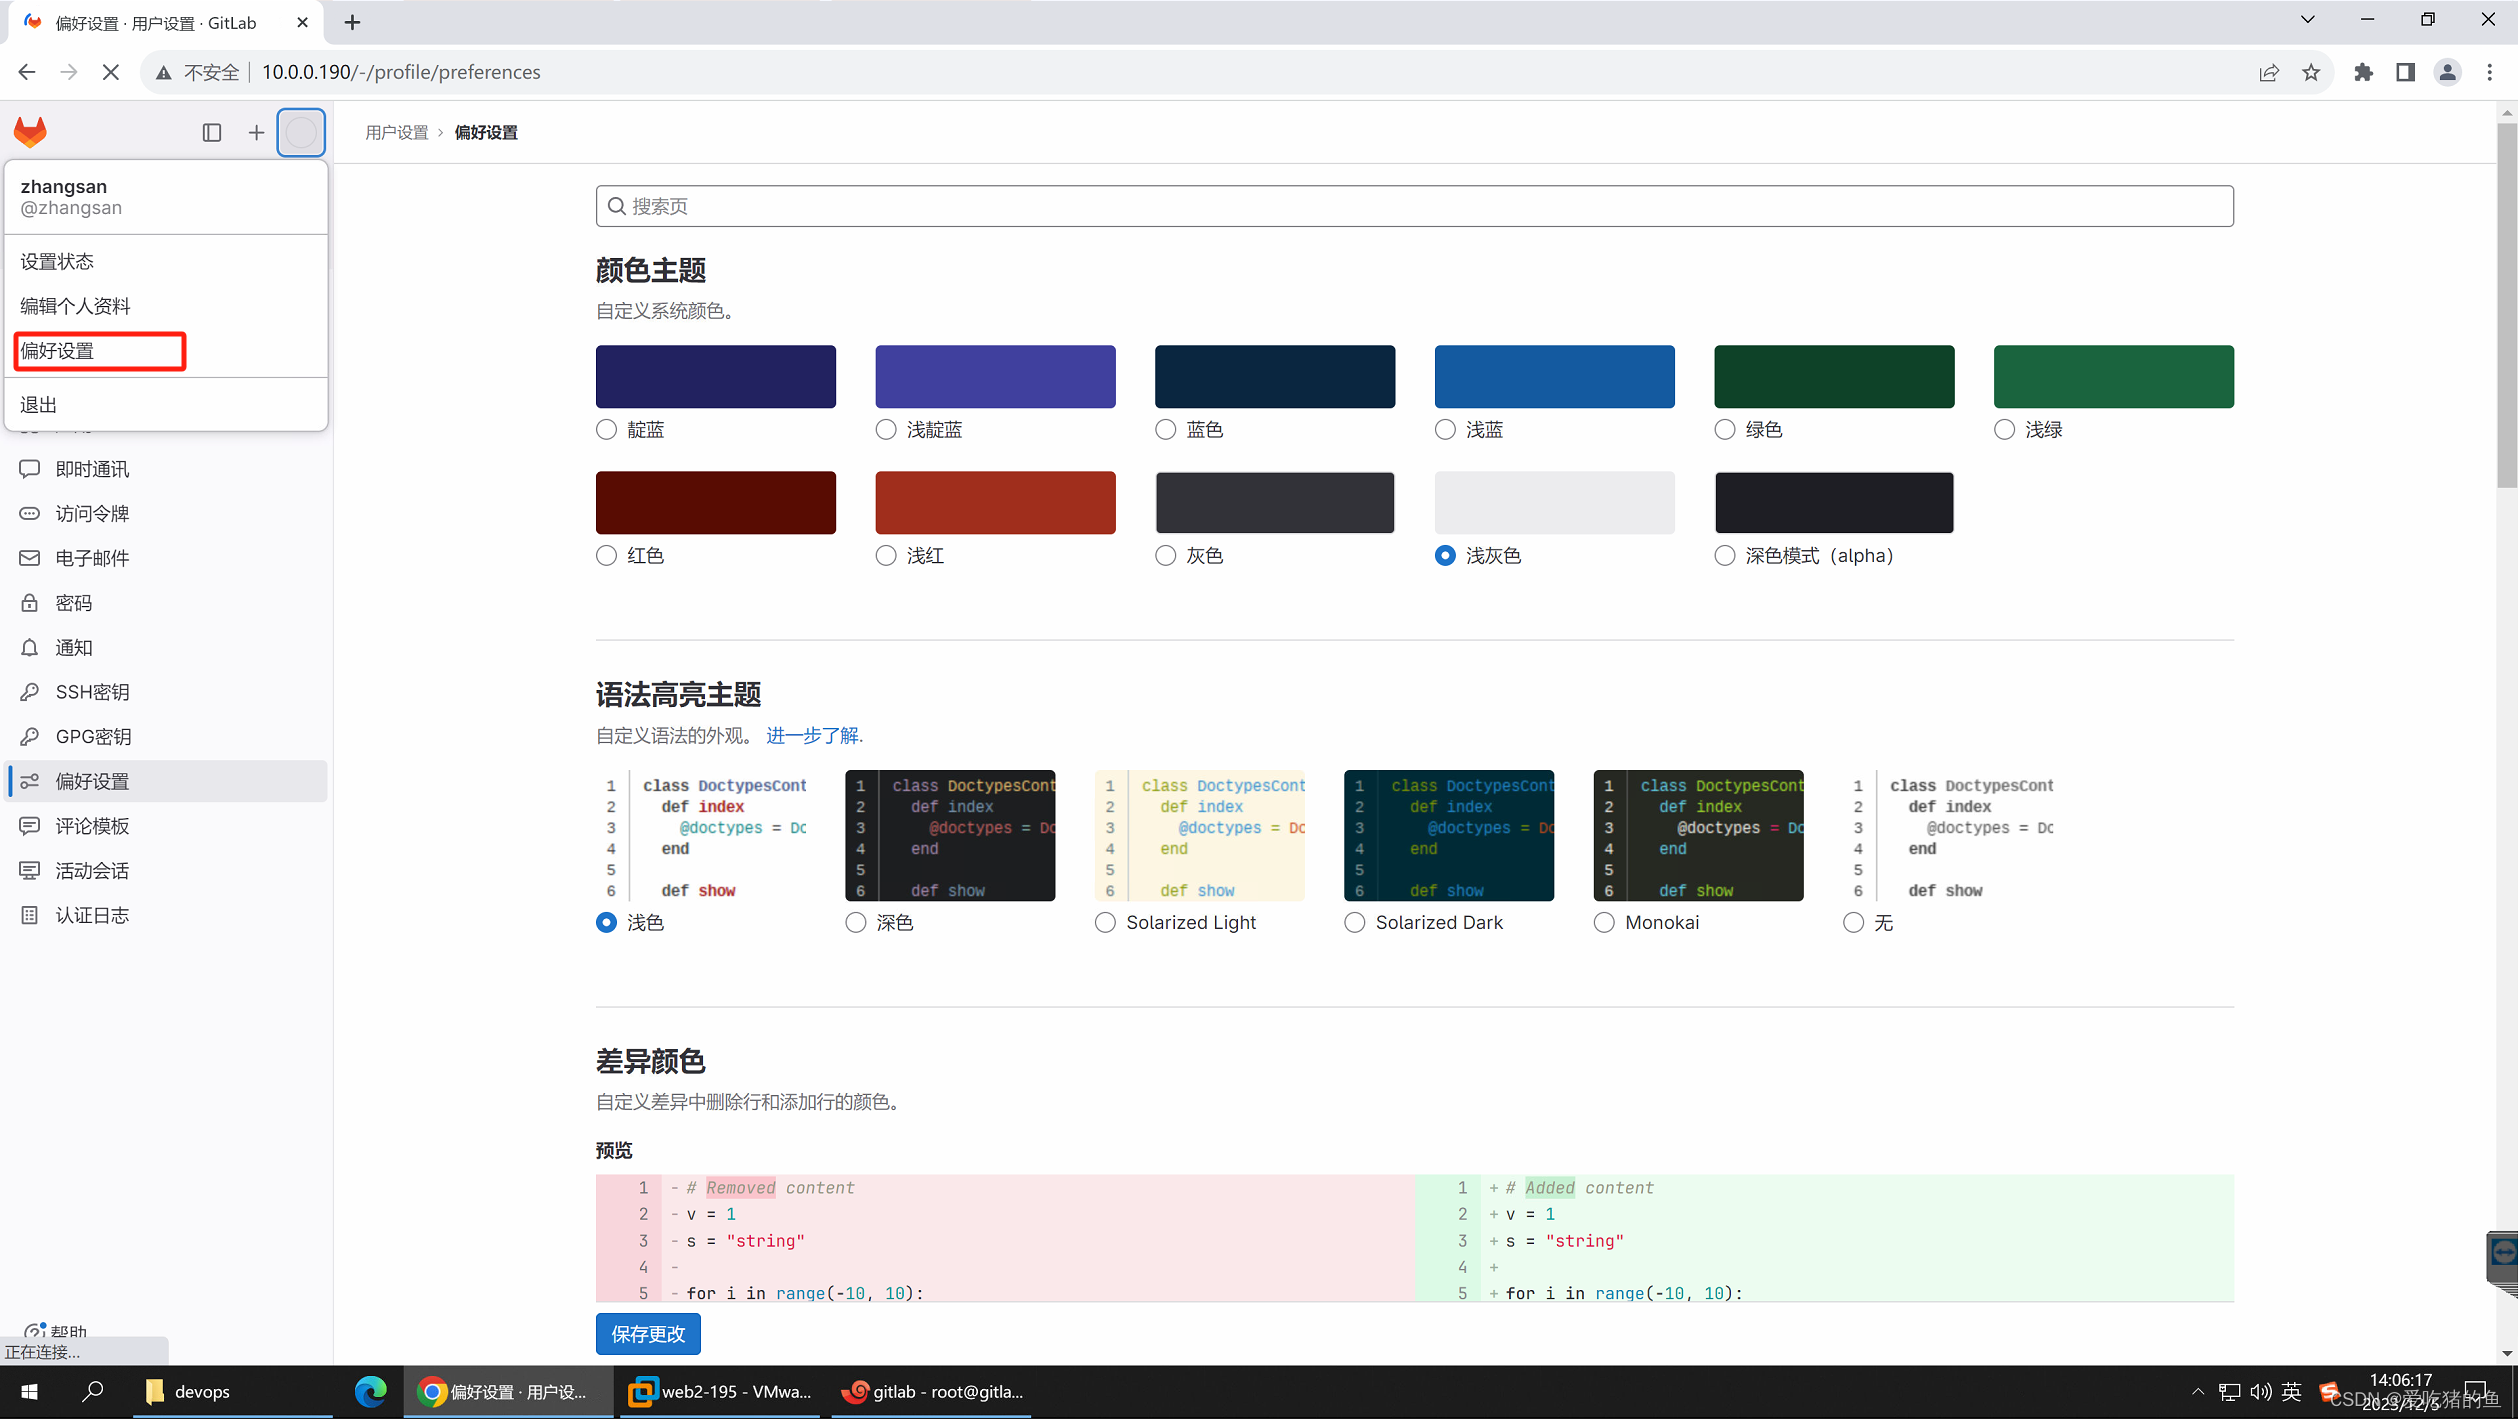Open 活动会话 in the sidebar
Screen dimensions: 2518x1419
click(166, 871)
